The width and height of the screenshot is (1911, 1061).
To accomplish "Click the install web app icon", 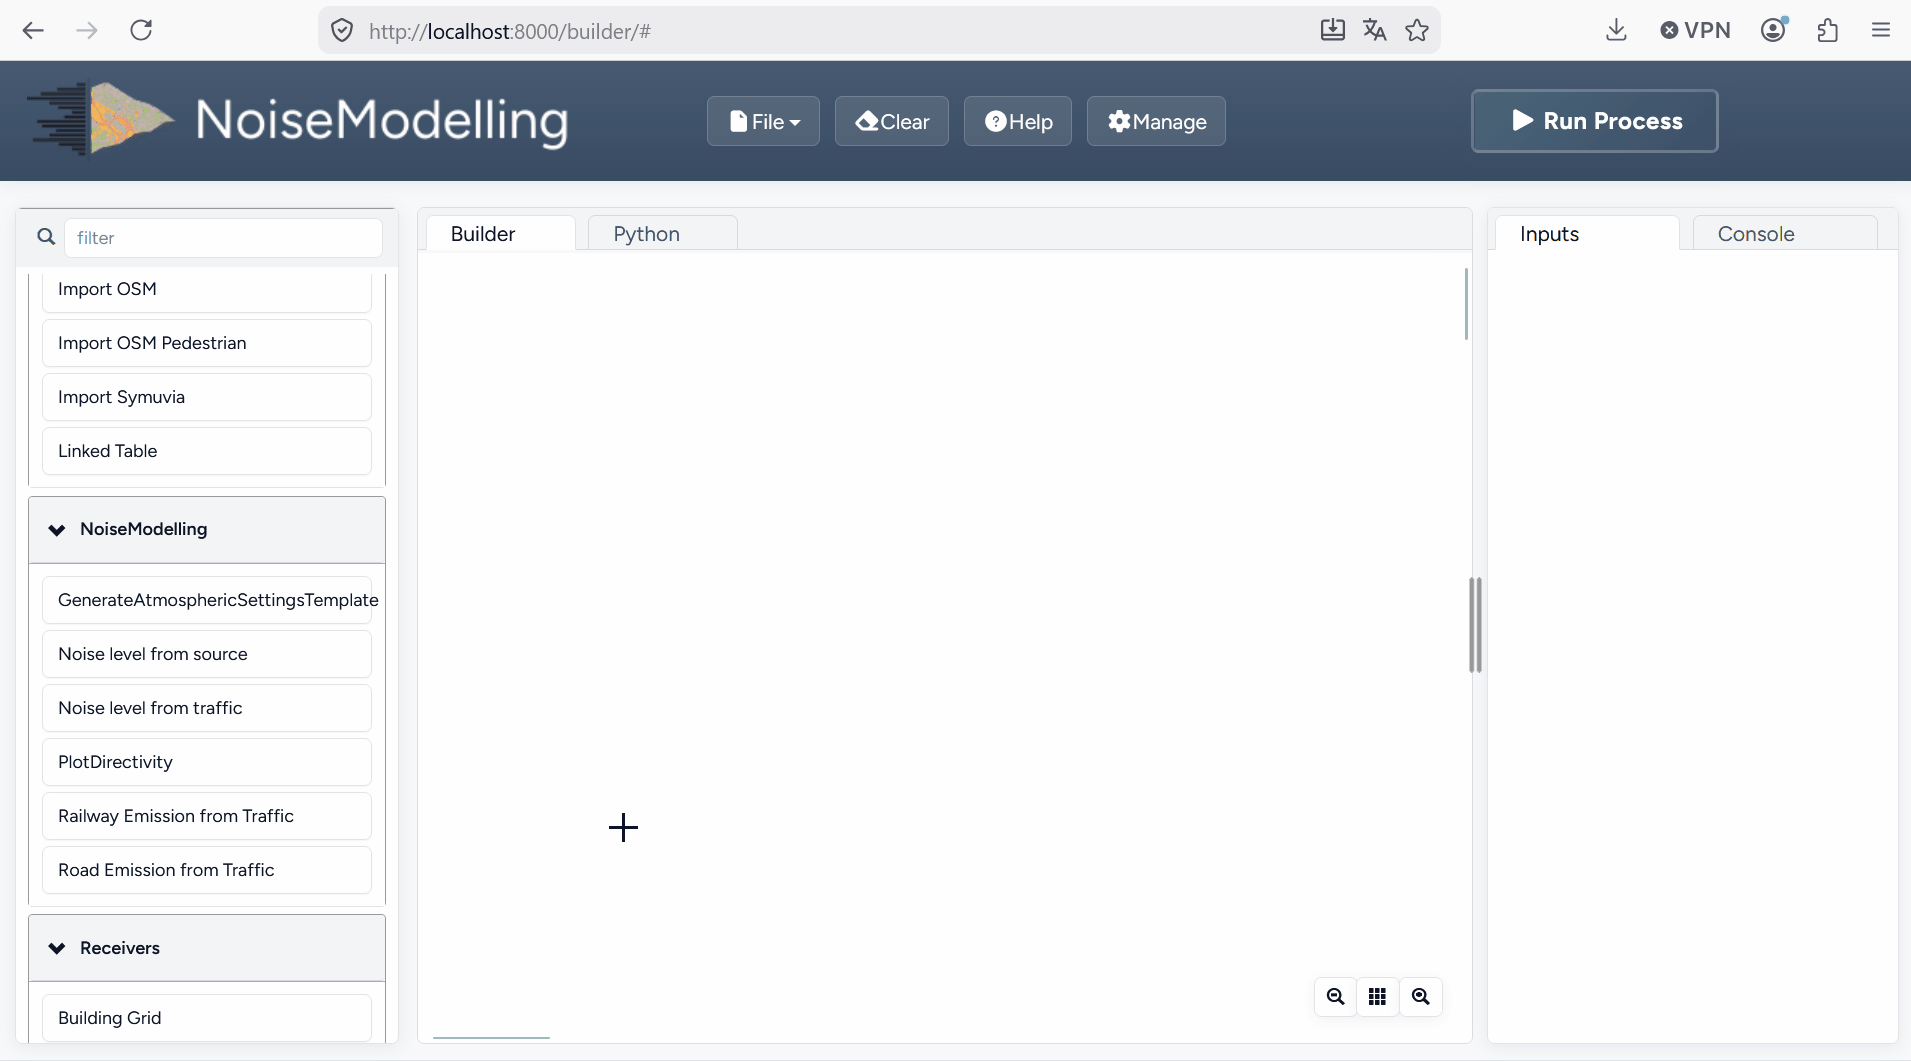I will 1332,30.
